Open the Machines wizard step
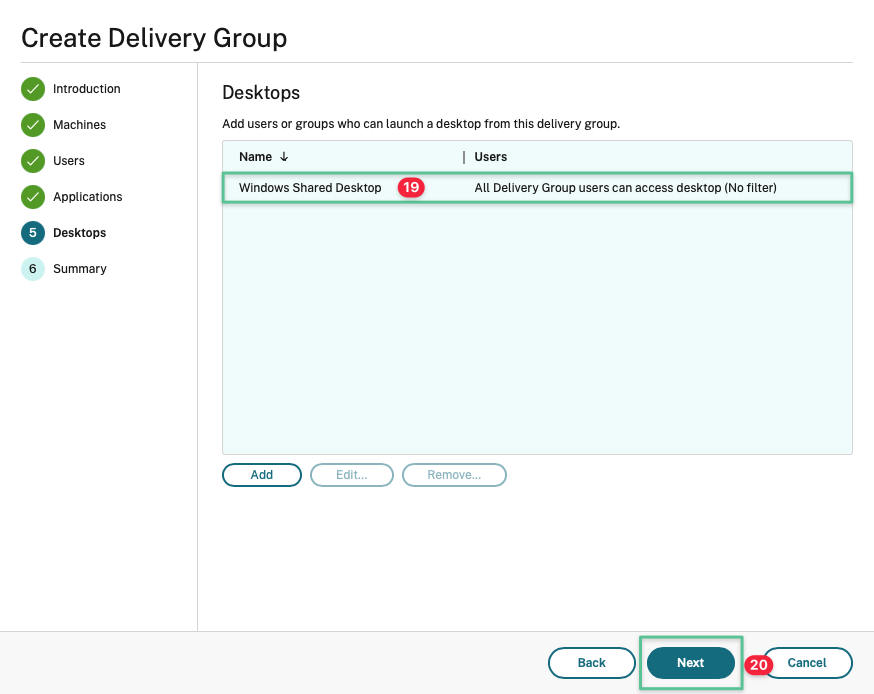Viewport: 874px width, 694px height. [x=79, y=125]
